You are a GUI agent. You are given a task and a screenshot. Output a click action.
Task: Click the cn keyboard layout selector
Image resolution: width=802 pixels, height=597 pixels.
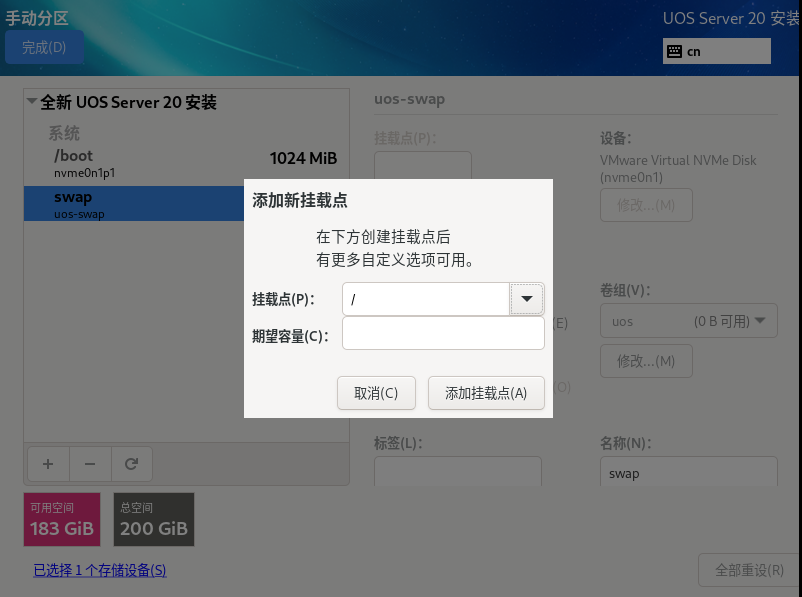[717, 51]
